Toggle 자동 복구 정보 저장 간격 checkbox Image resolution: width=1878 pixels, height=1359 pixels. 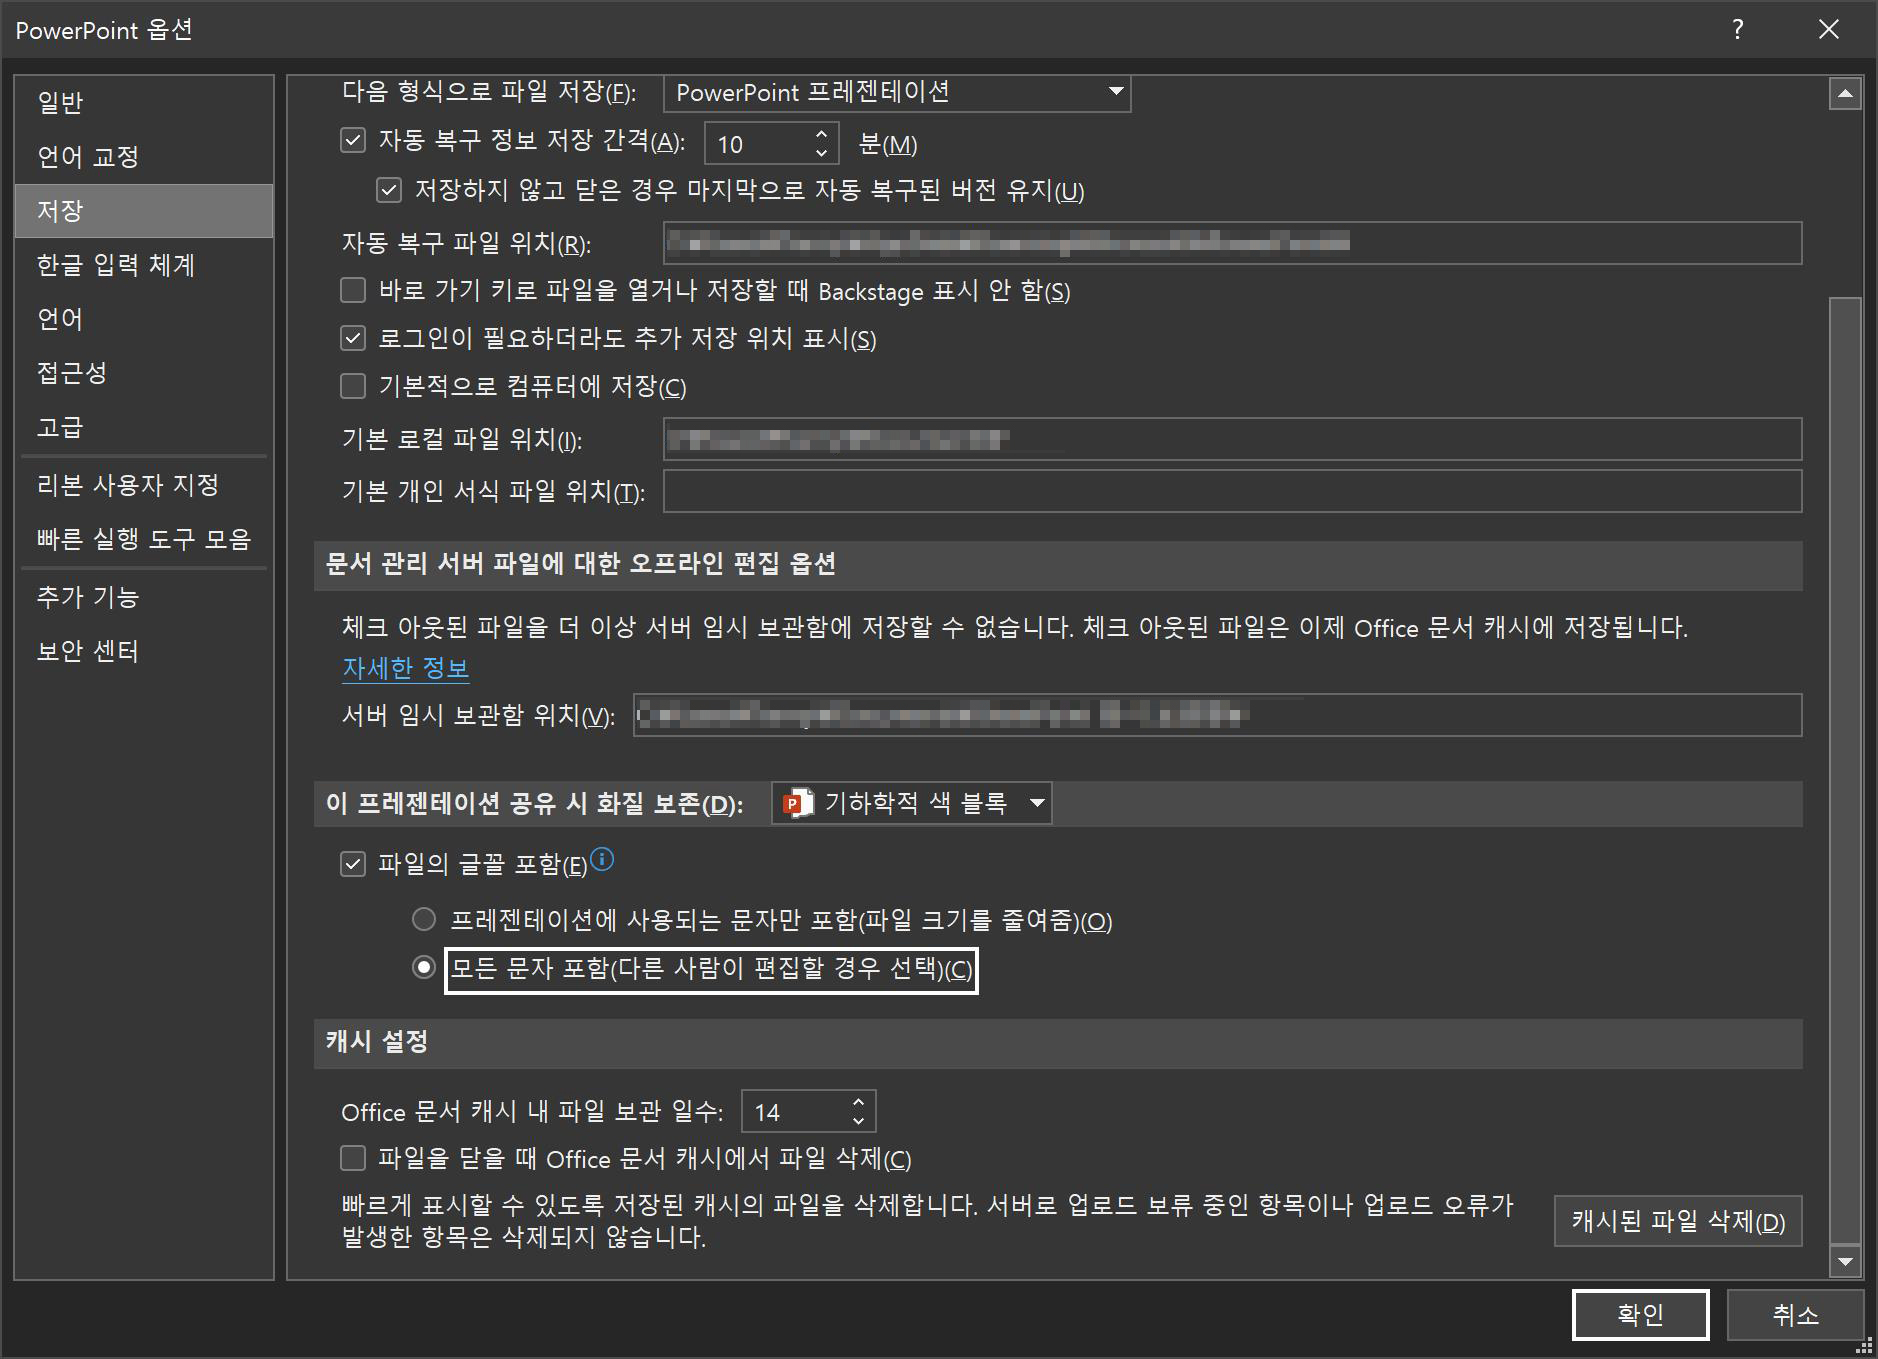tap(353, 139)
